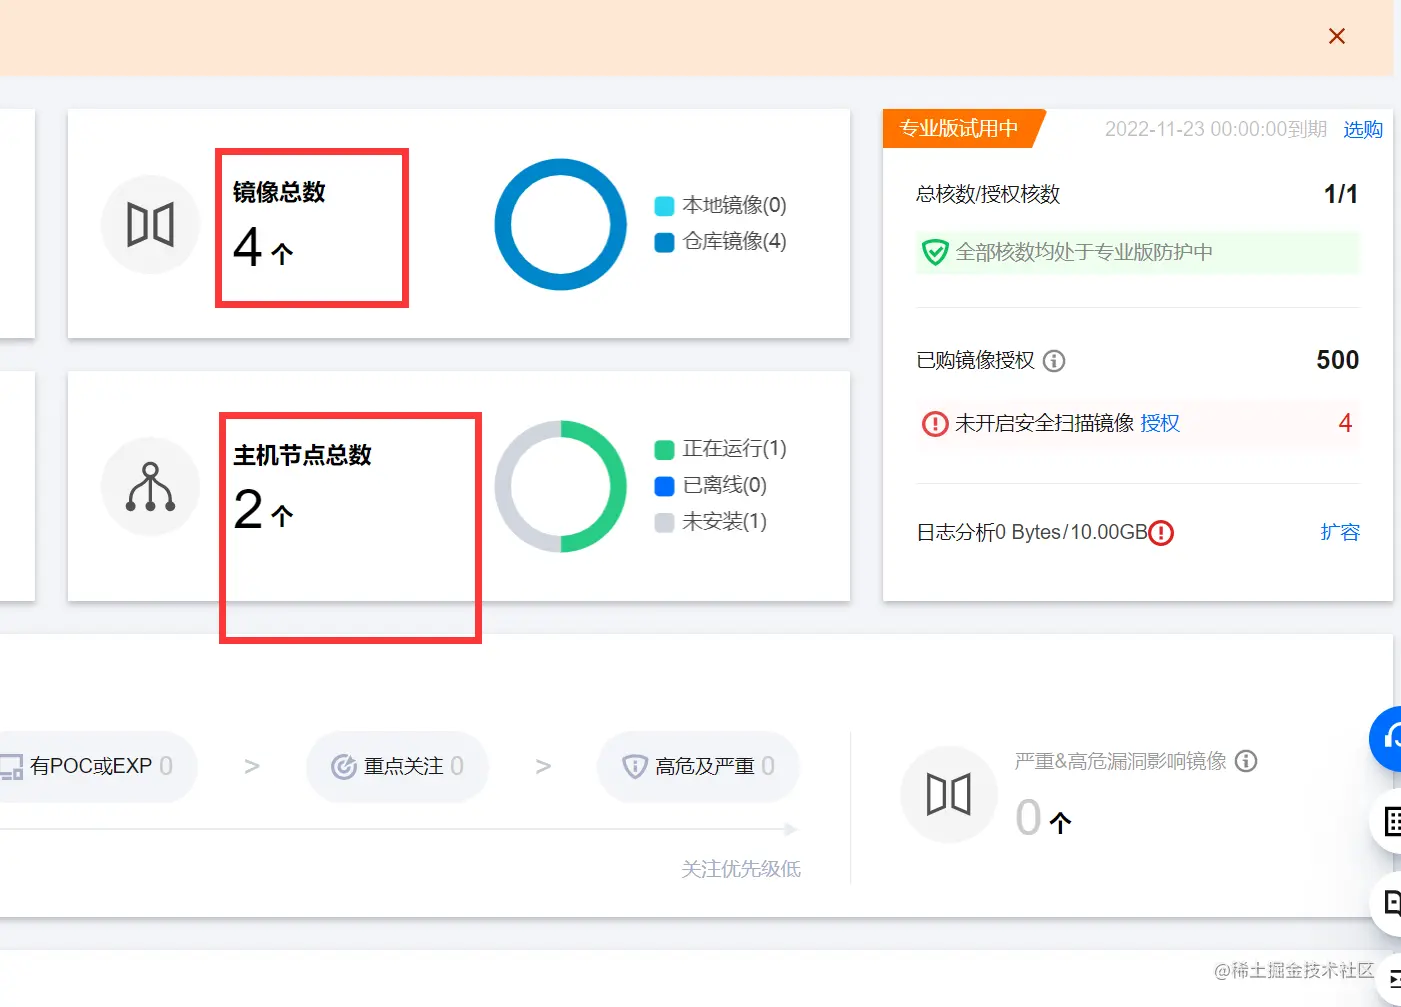1401x1007 pixels.
Task: Click the 重点关注 target icon
Action: (344, 767)
